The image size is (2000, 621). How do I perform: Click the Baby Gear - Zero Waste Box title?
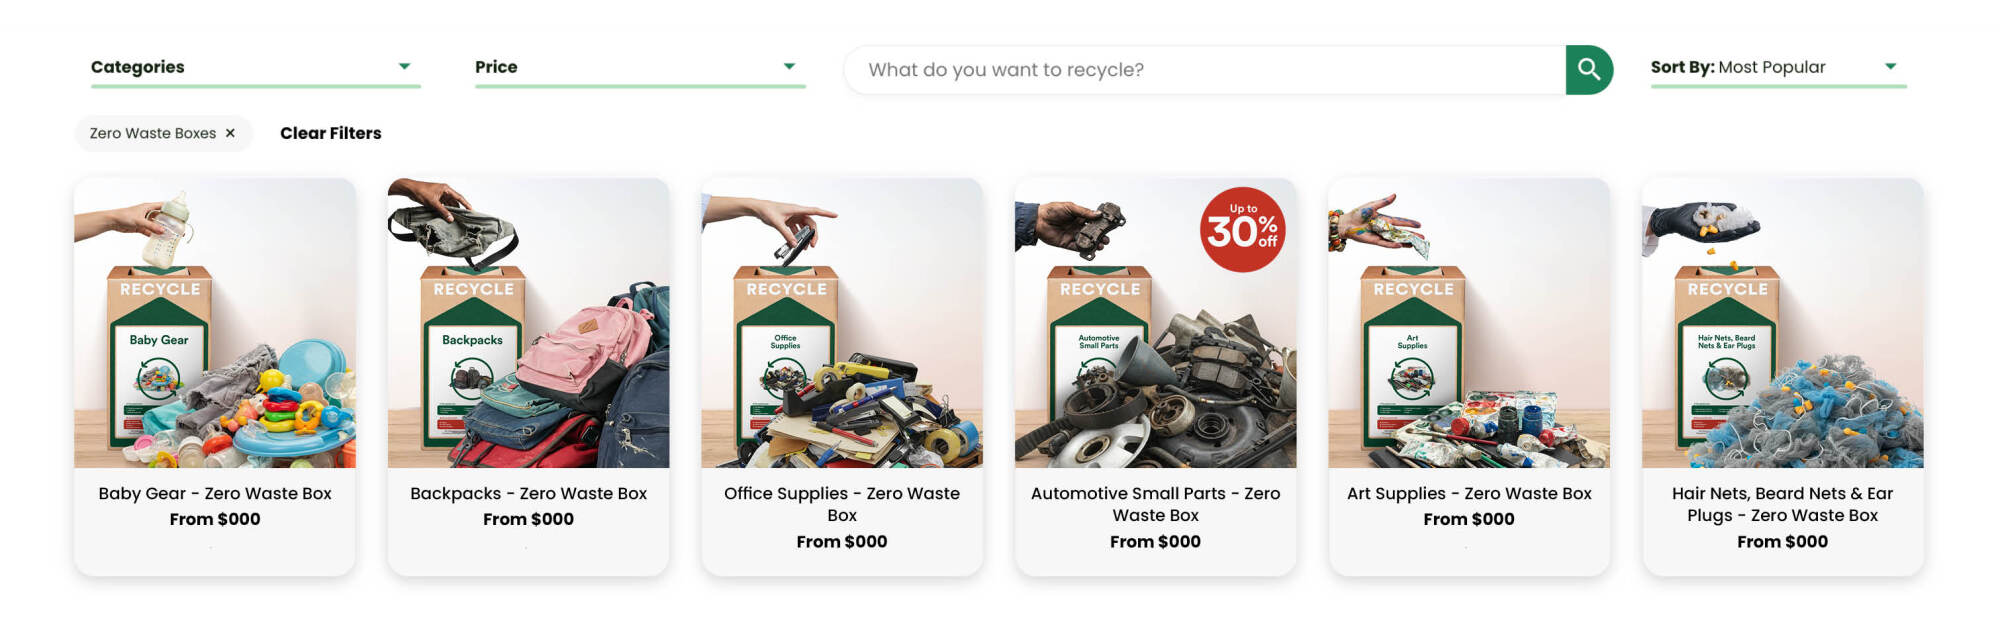(x=215, y=493)
